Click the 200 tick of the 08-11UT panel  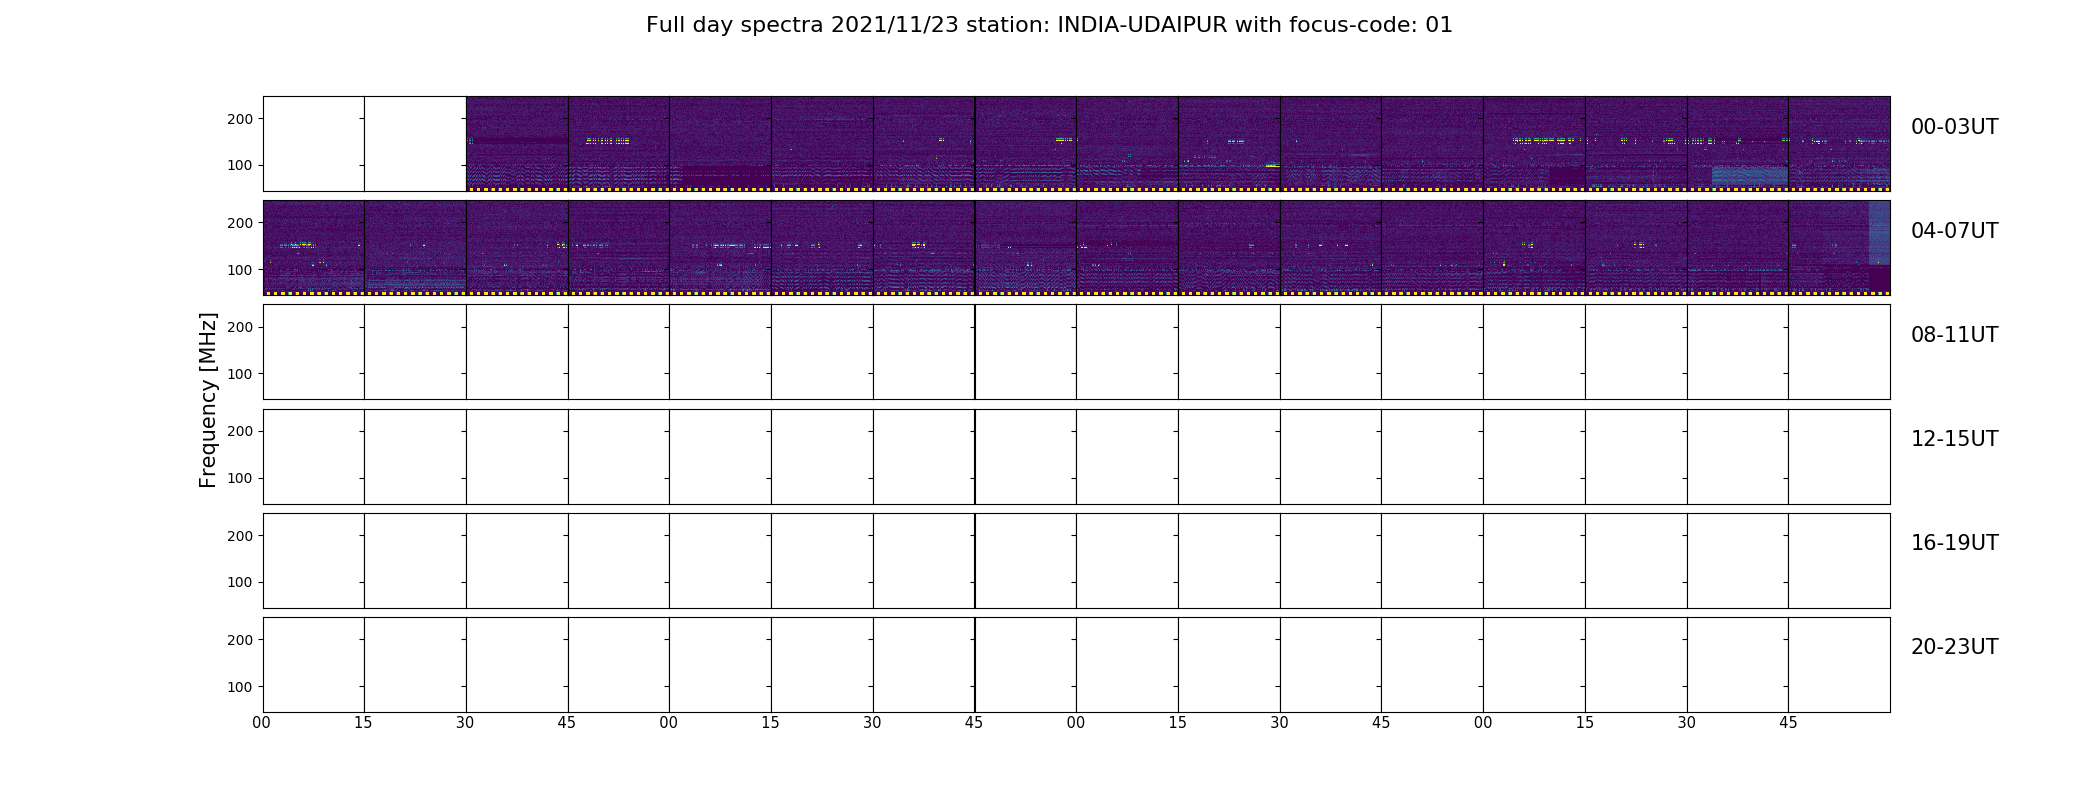click(240, 327)
